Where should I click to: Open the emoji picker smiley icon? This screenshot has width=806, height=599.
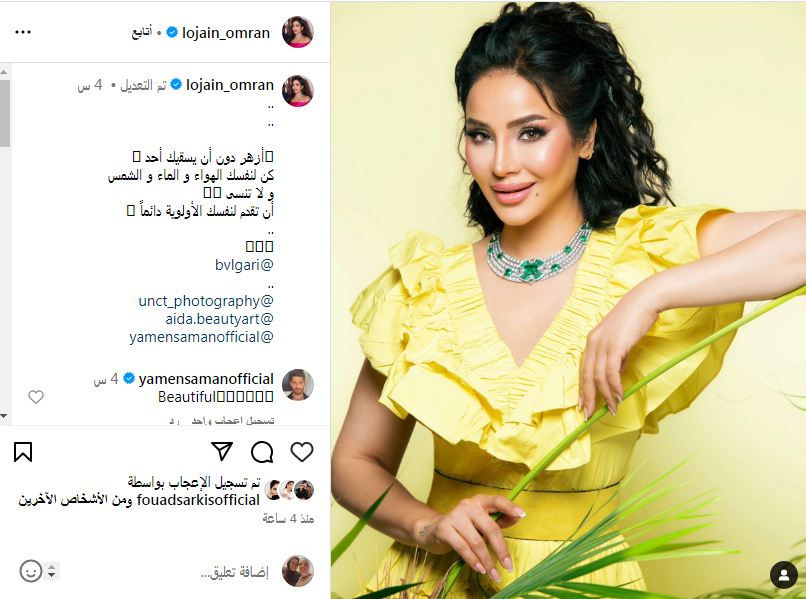tap(31, 571)
